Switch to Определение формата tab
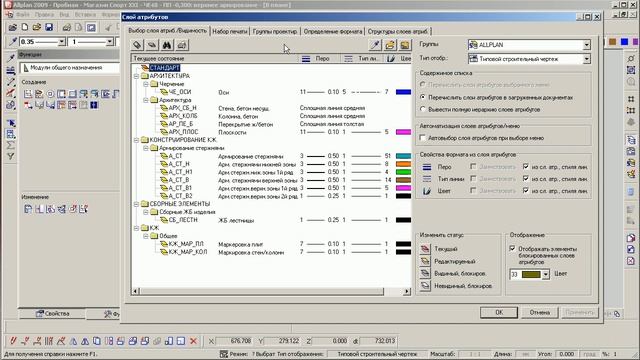The image size is (640, 360). tap(333, 31)
